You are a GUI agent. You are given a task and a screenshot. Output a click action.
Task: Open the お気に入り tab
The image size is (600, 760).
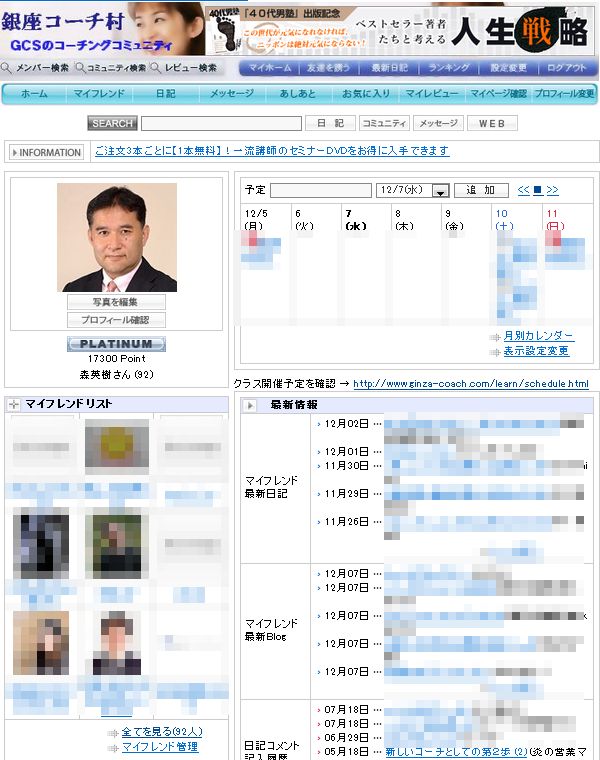click(x=366, y=94)
